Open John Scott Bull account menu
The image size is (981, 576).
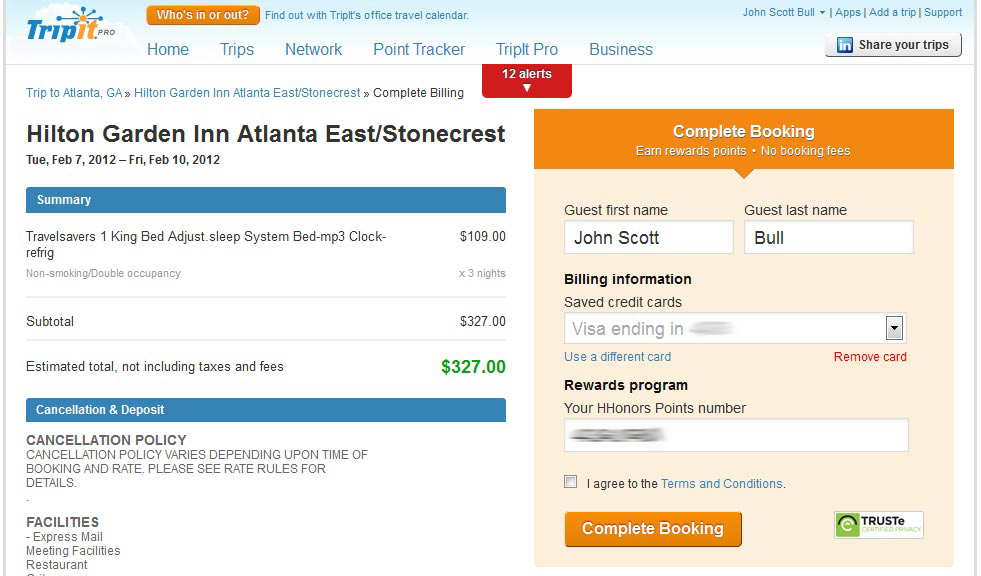[784, 13]
